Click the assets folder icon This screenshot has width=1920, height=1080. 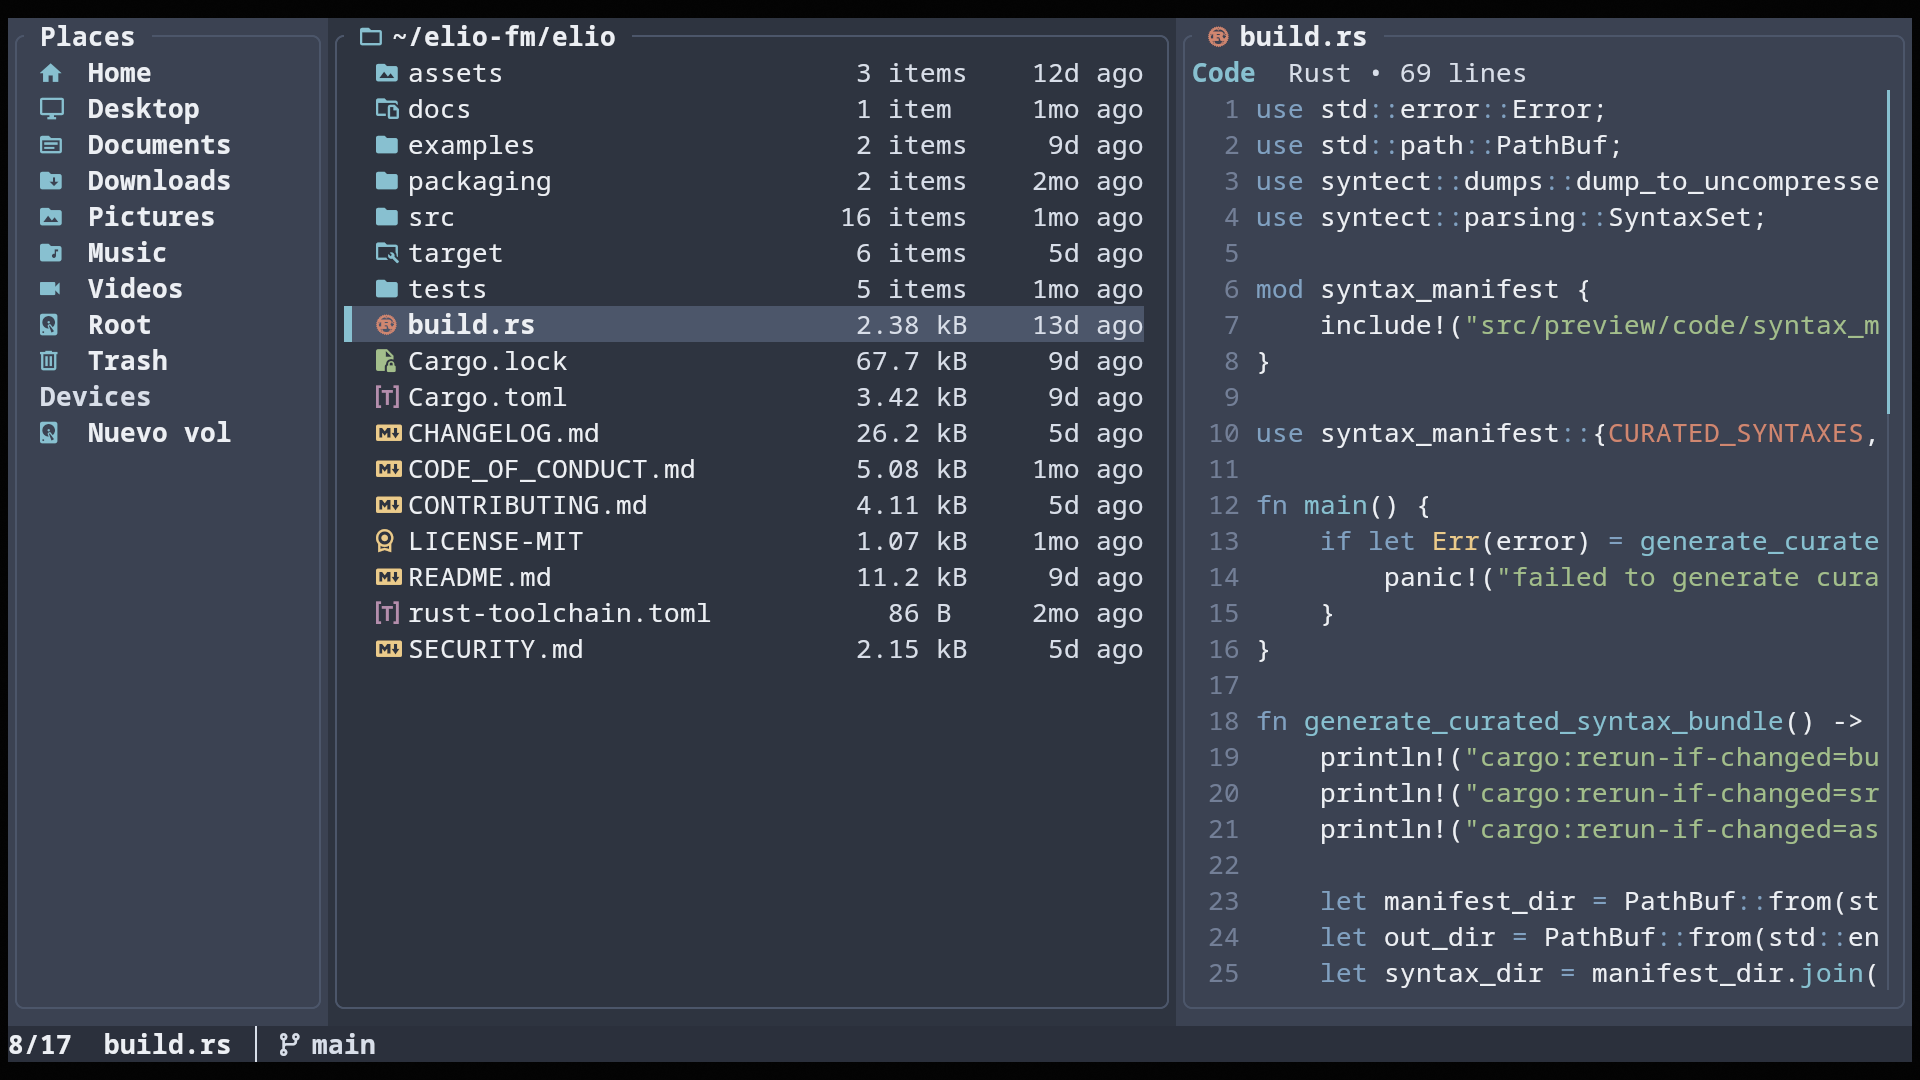[x=387, y=73]
